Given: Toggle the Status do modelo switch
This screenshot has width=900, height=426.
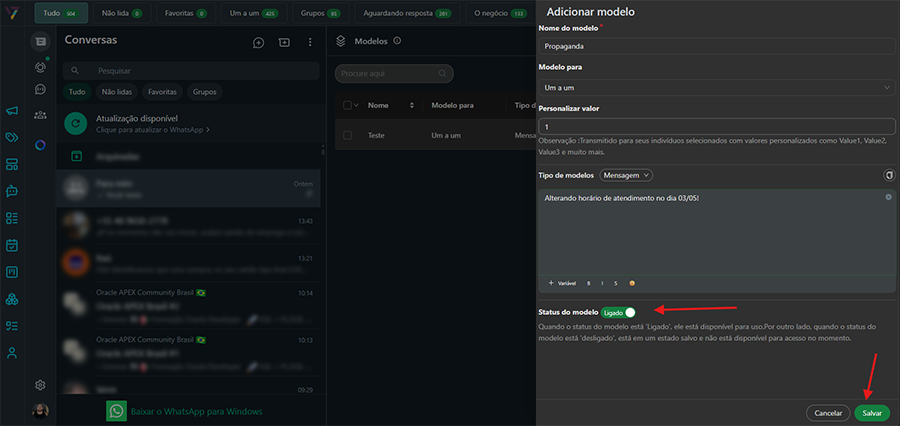Looking at the screenshot, I should 628,313.
